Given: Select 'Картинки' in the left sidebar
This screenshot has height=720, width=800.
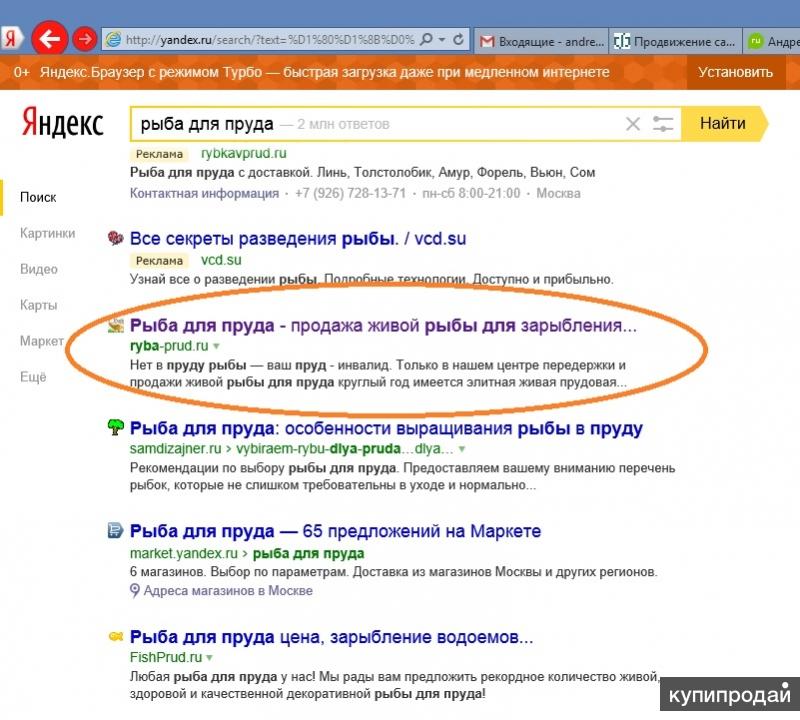Looking at the screenshot, I should point(47,233).
